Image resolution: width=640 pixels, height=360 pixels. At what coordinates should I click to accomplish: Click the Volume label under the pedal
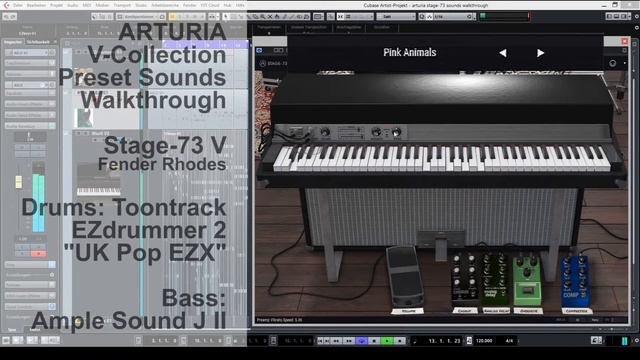click(408, 311)
